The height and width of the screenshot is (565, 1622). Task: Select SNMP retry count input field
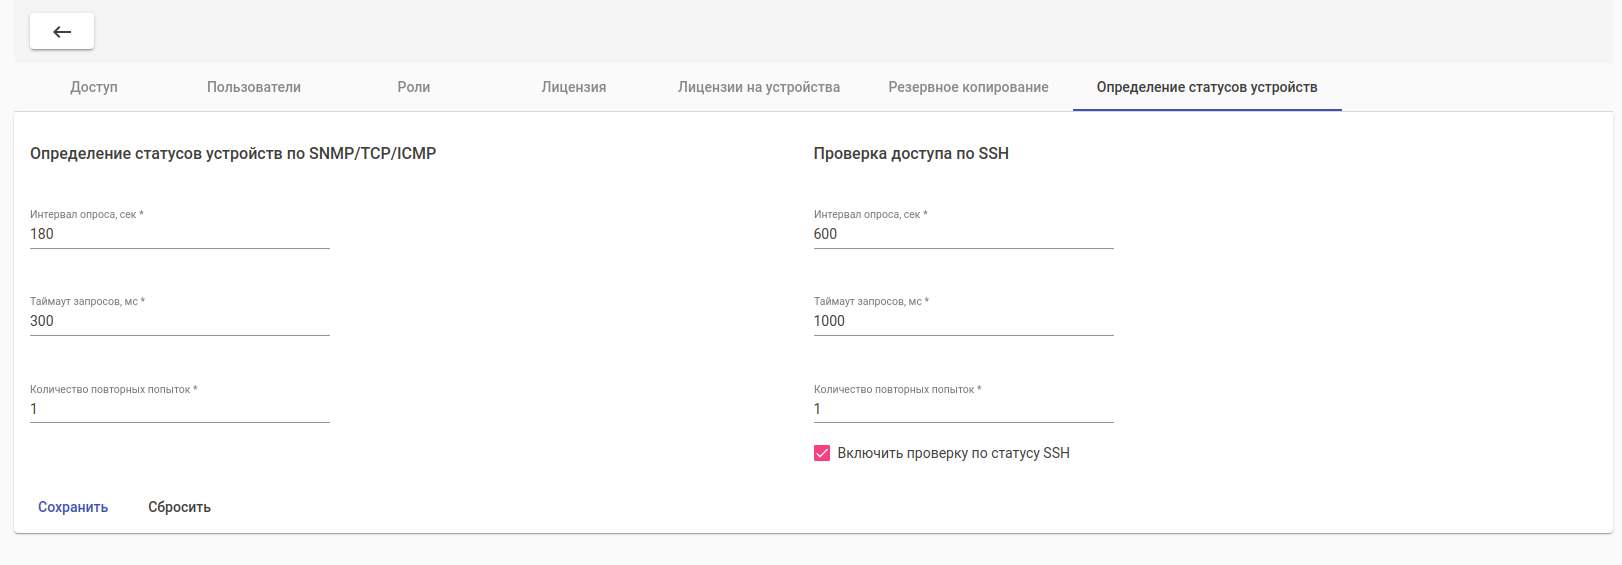pos(180,409)
